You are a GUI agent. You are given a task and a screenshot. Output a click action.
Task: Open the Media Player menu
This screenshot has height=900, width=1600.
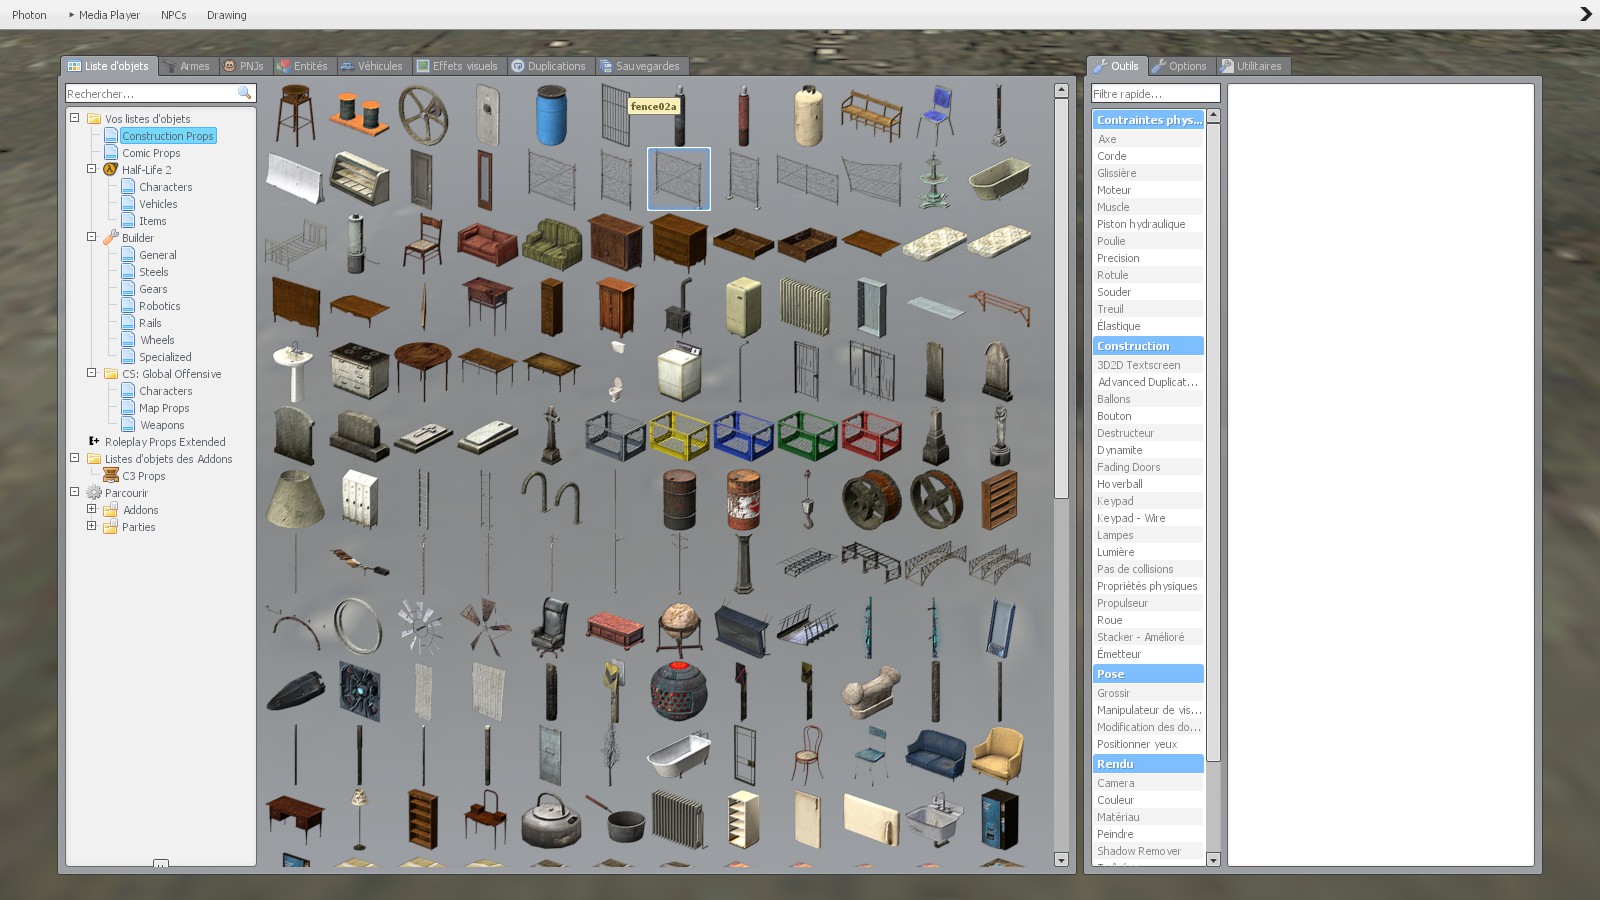104,15
